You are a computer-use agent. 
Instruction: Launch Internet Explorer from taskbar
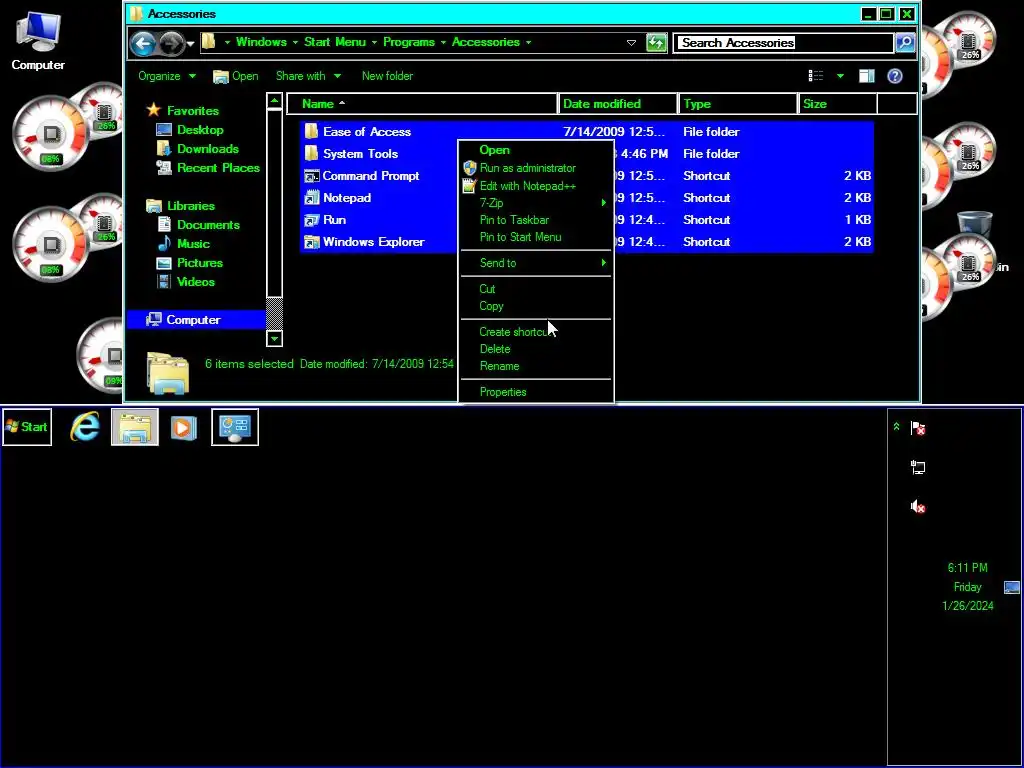point(85,427)
